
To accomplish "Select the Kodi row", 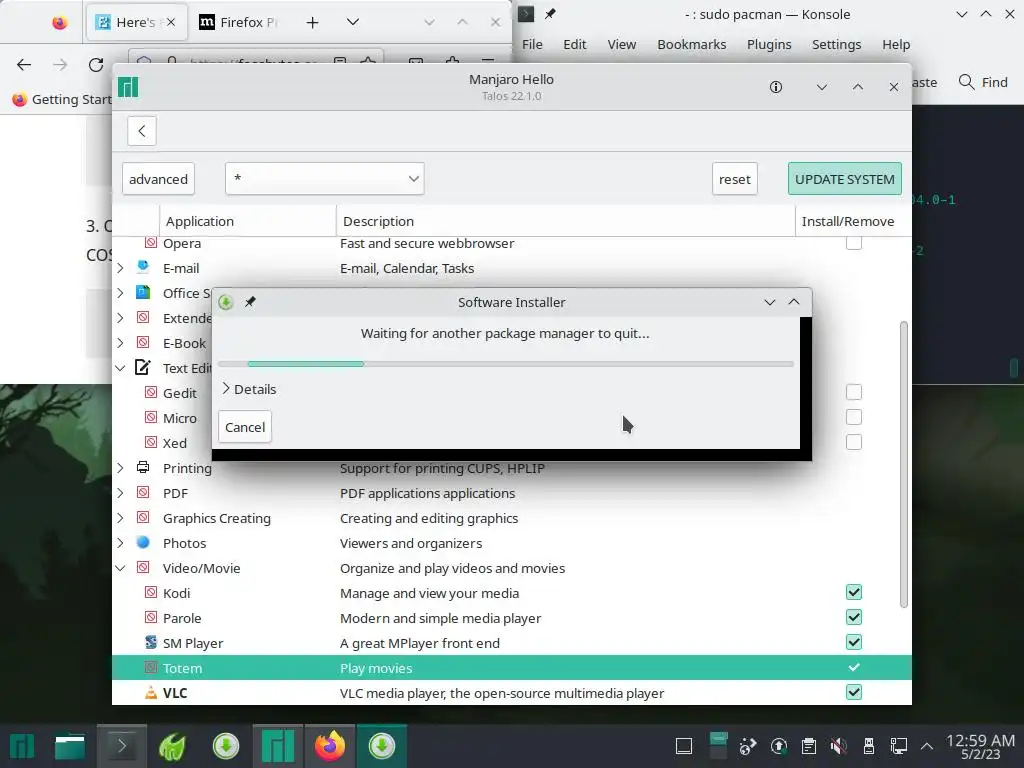I will [511, 593].
